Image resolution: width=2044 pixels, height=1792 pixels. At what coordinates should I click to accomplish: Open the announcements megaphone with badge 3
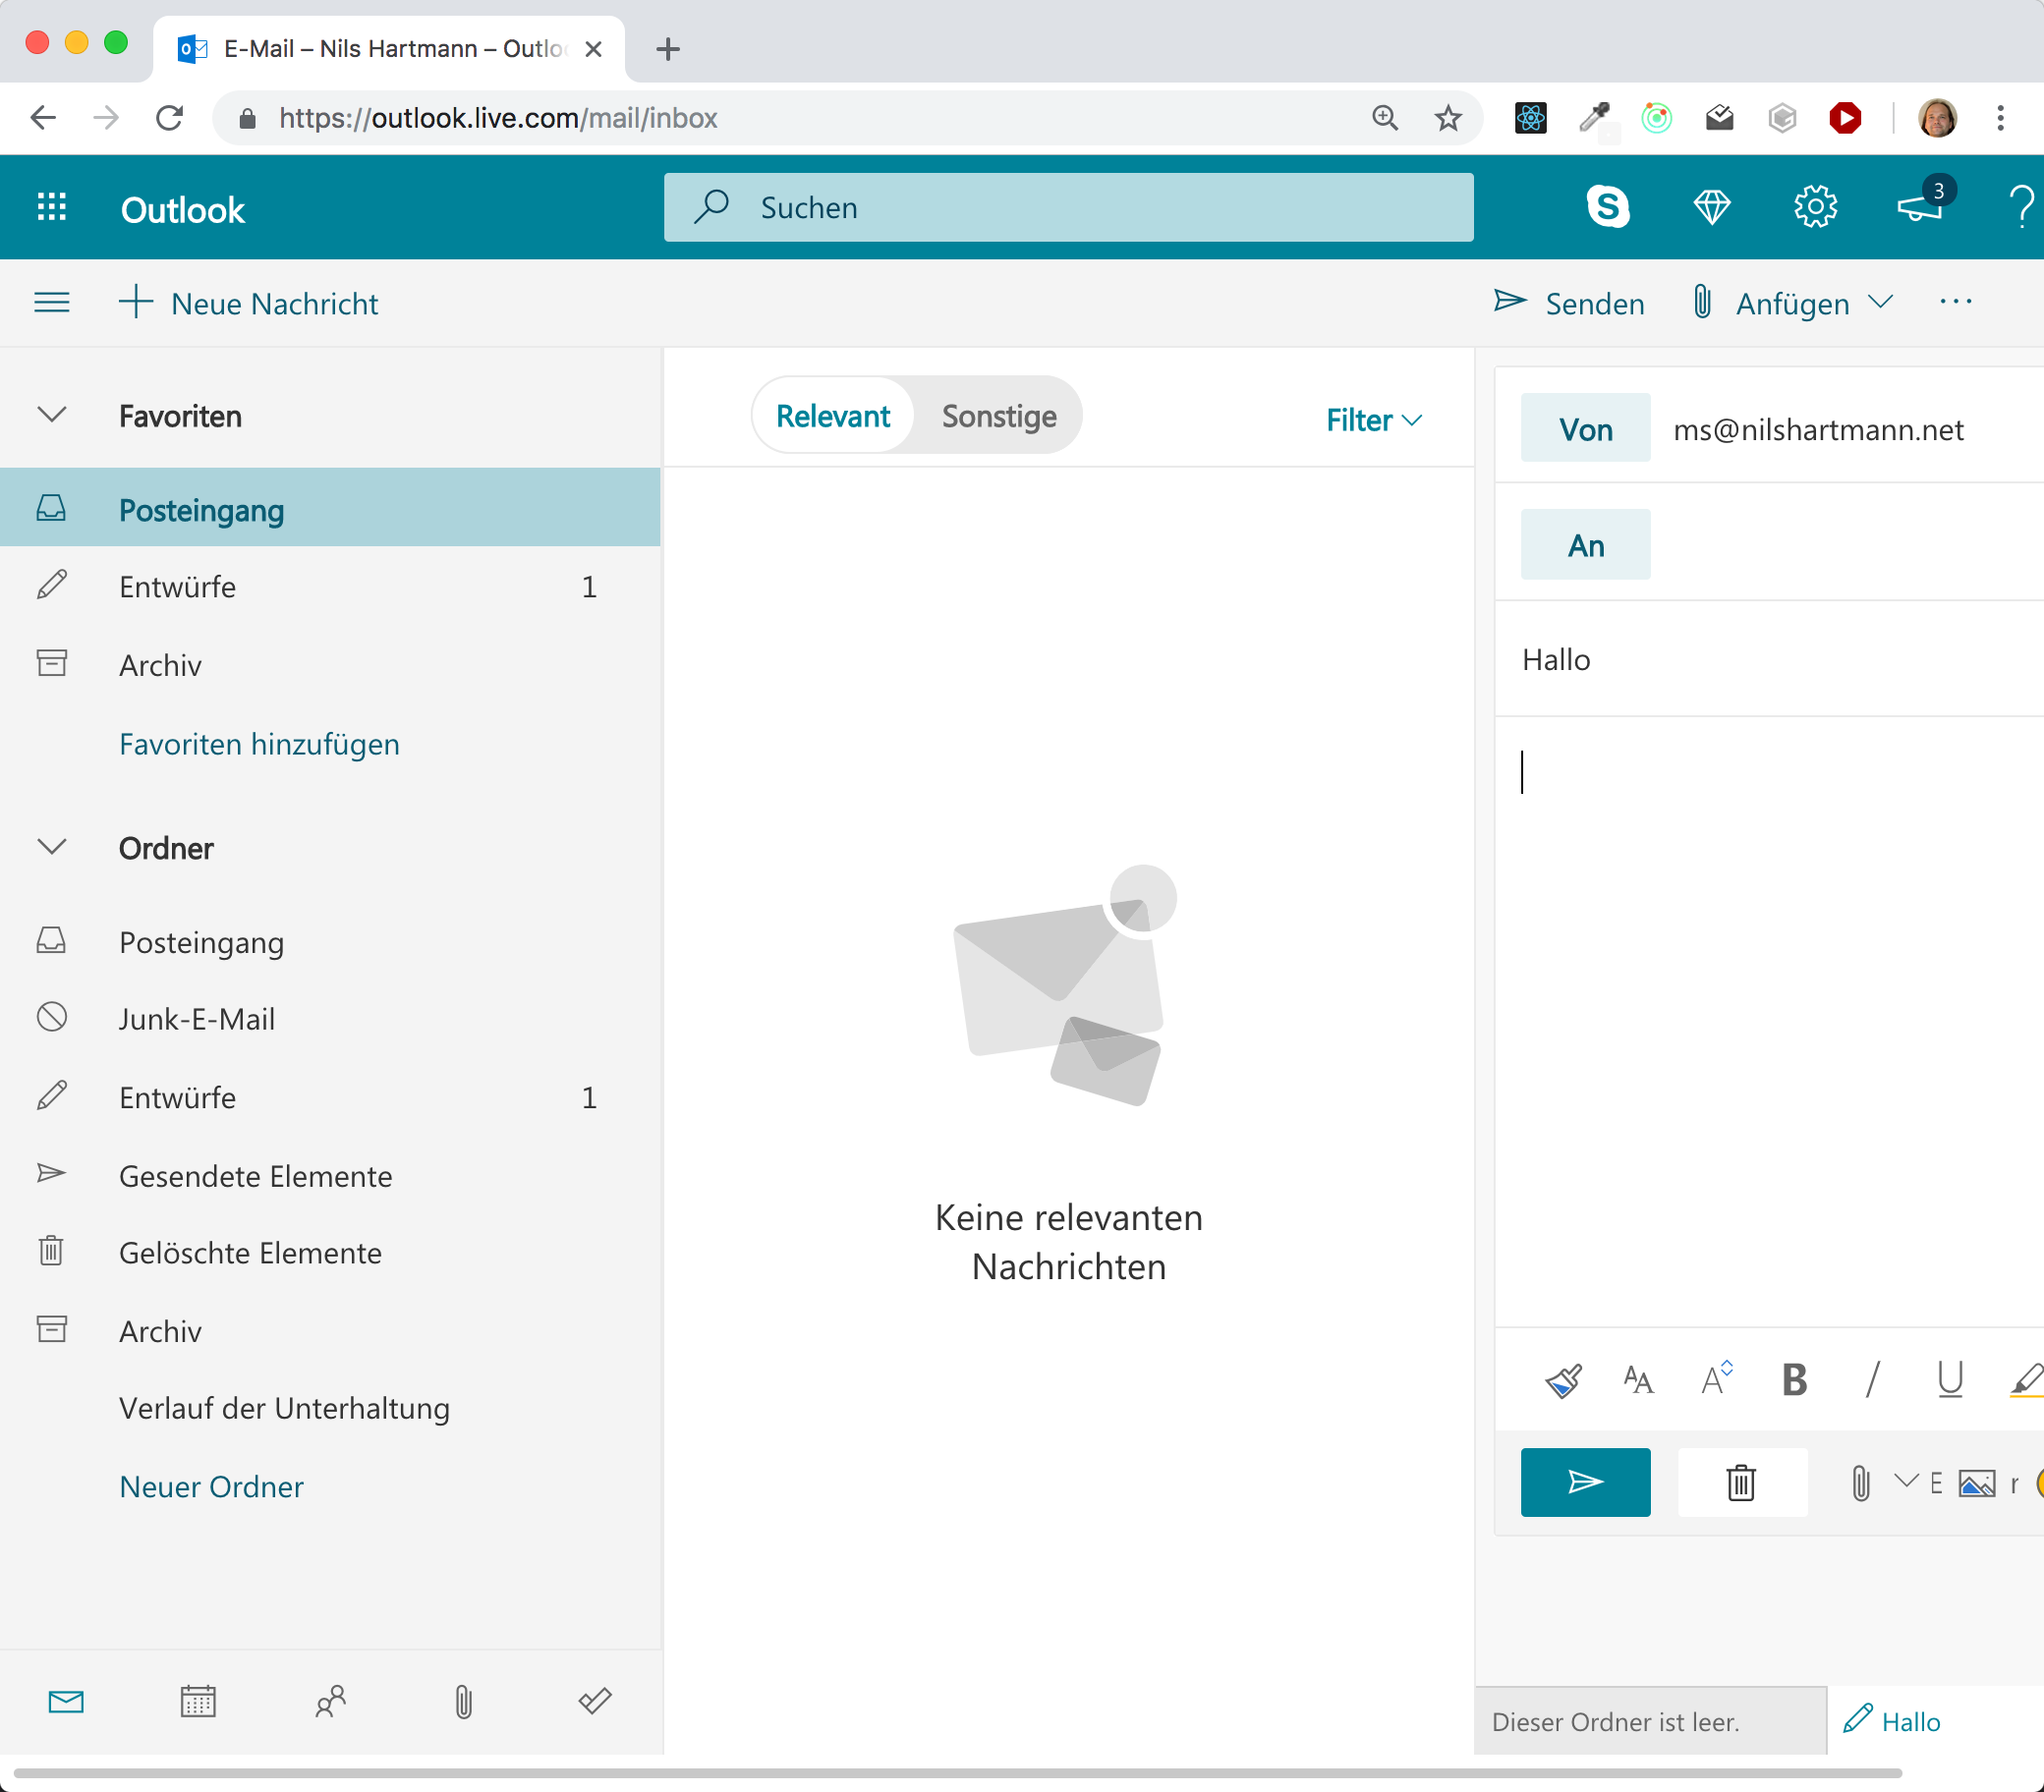click(1921, 207)
